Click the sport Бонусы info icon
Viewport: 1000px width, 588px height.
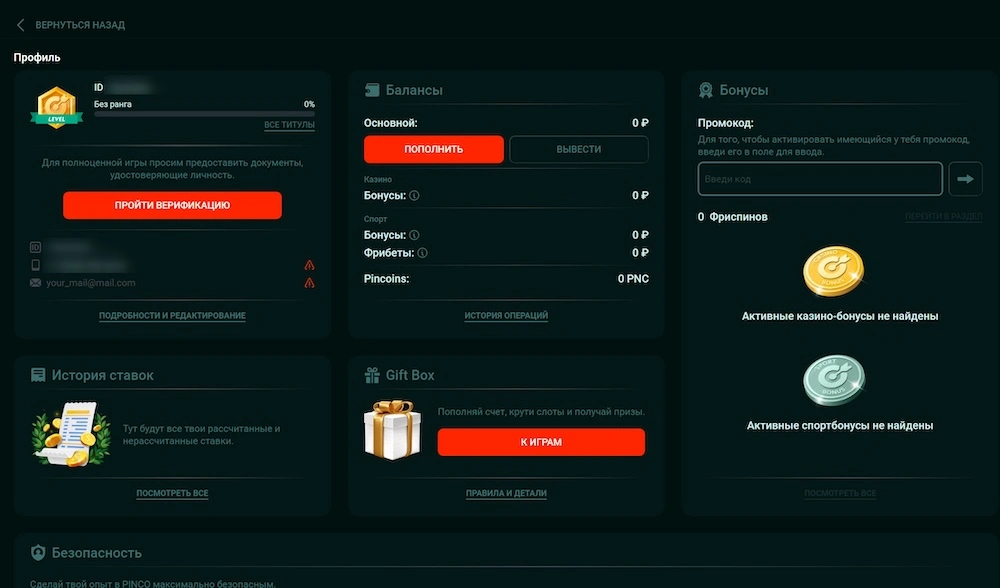414,235
